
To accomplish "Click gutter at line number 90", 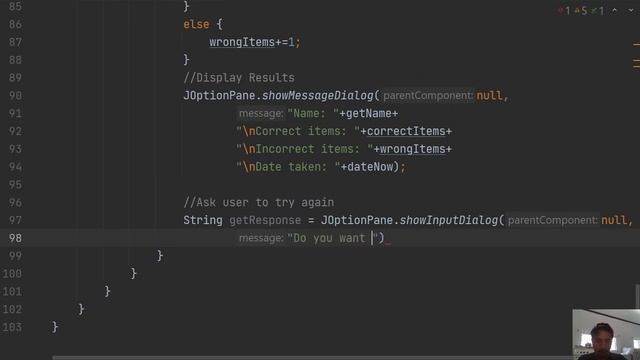I will tap(15, 96).
